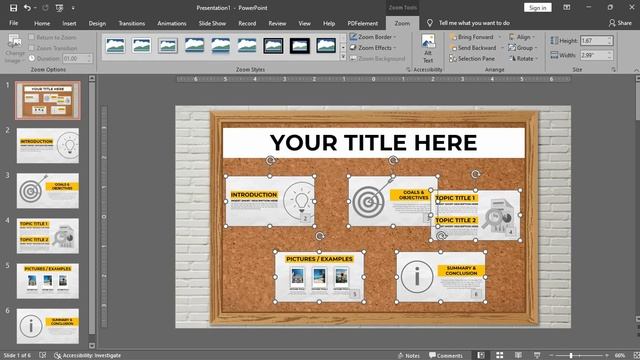The width and height of the screenshot is (640, 360).
Task: Switch to Normal view icon
Action: tap(481, 356)
